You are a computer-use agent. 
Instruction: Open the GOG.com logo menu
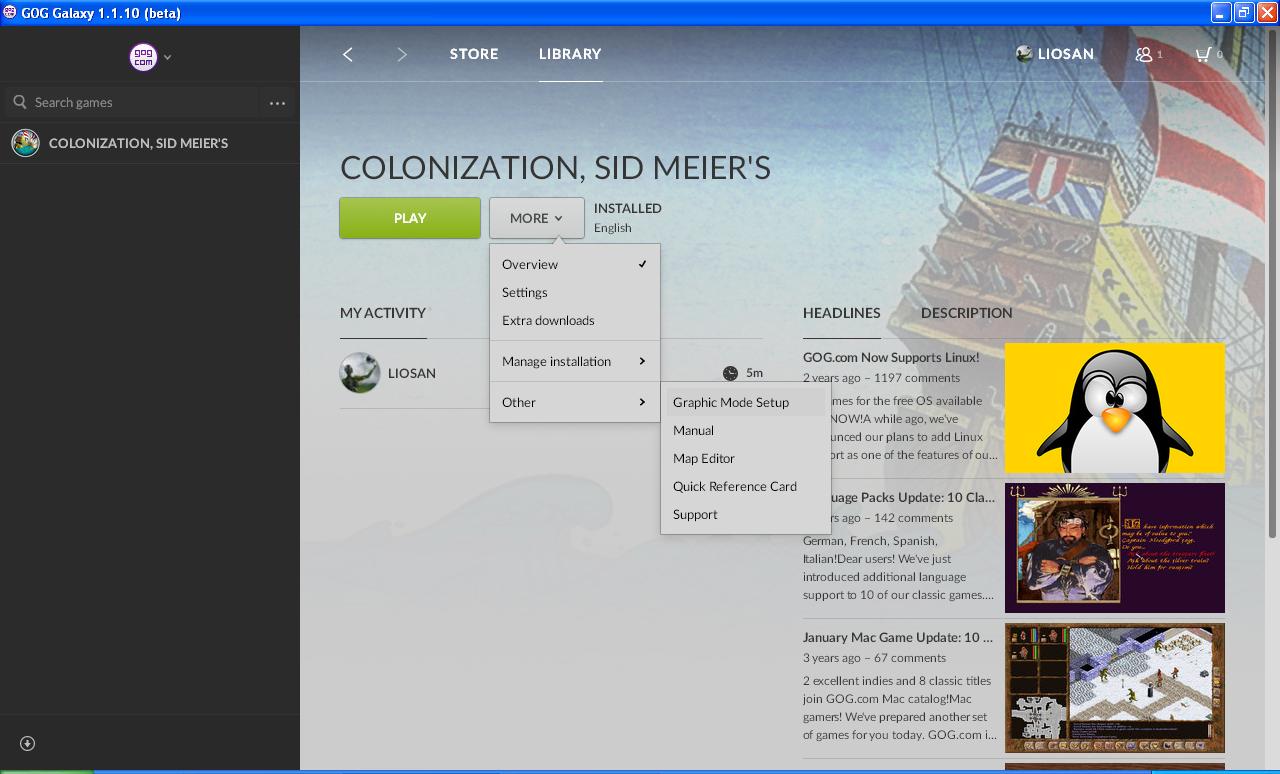pyautogui.click(x=144, y=57)
